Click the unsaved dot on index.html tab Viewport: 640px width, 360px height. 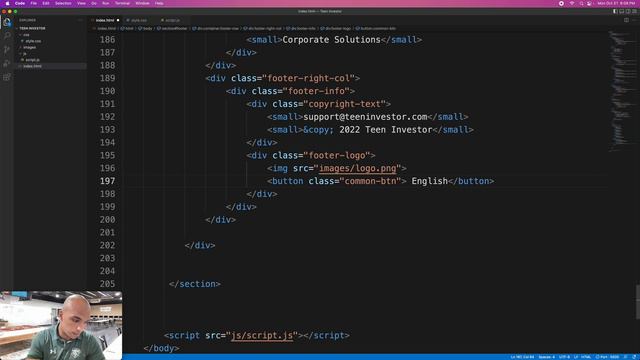point(118,20)
